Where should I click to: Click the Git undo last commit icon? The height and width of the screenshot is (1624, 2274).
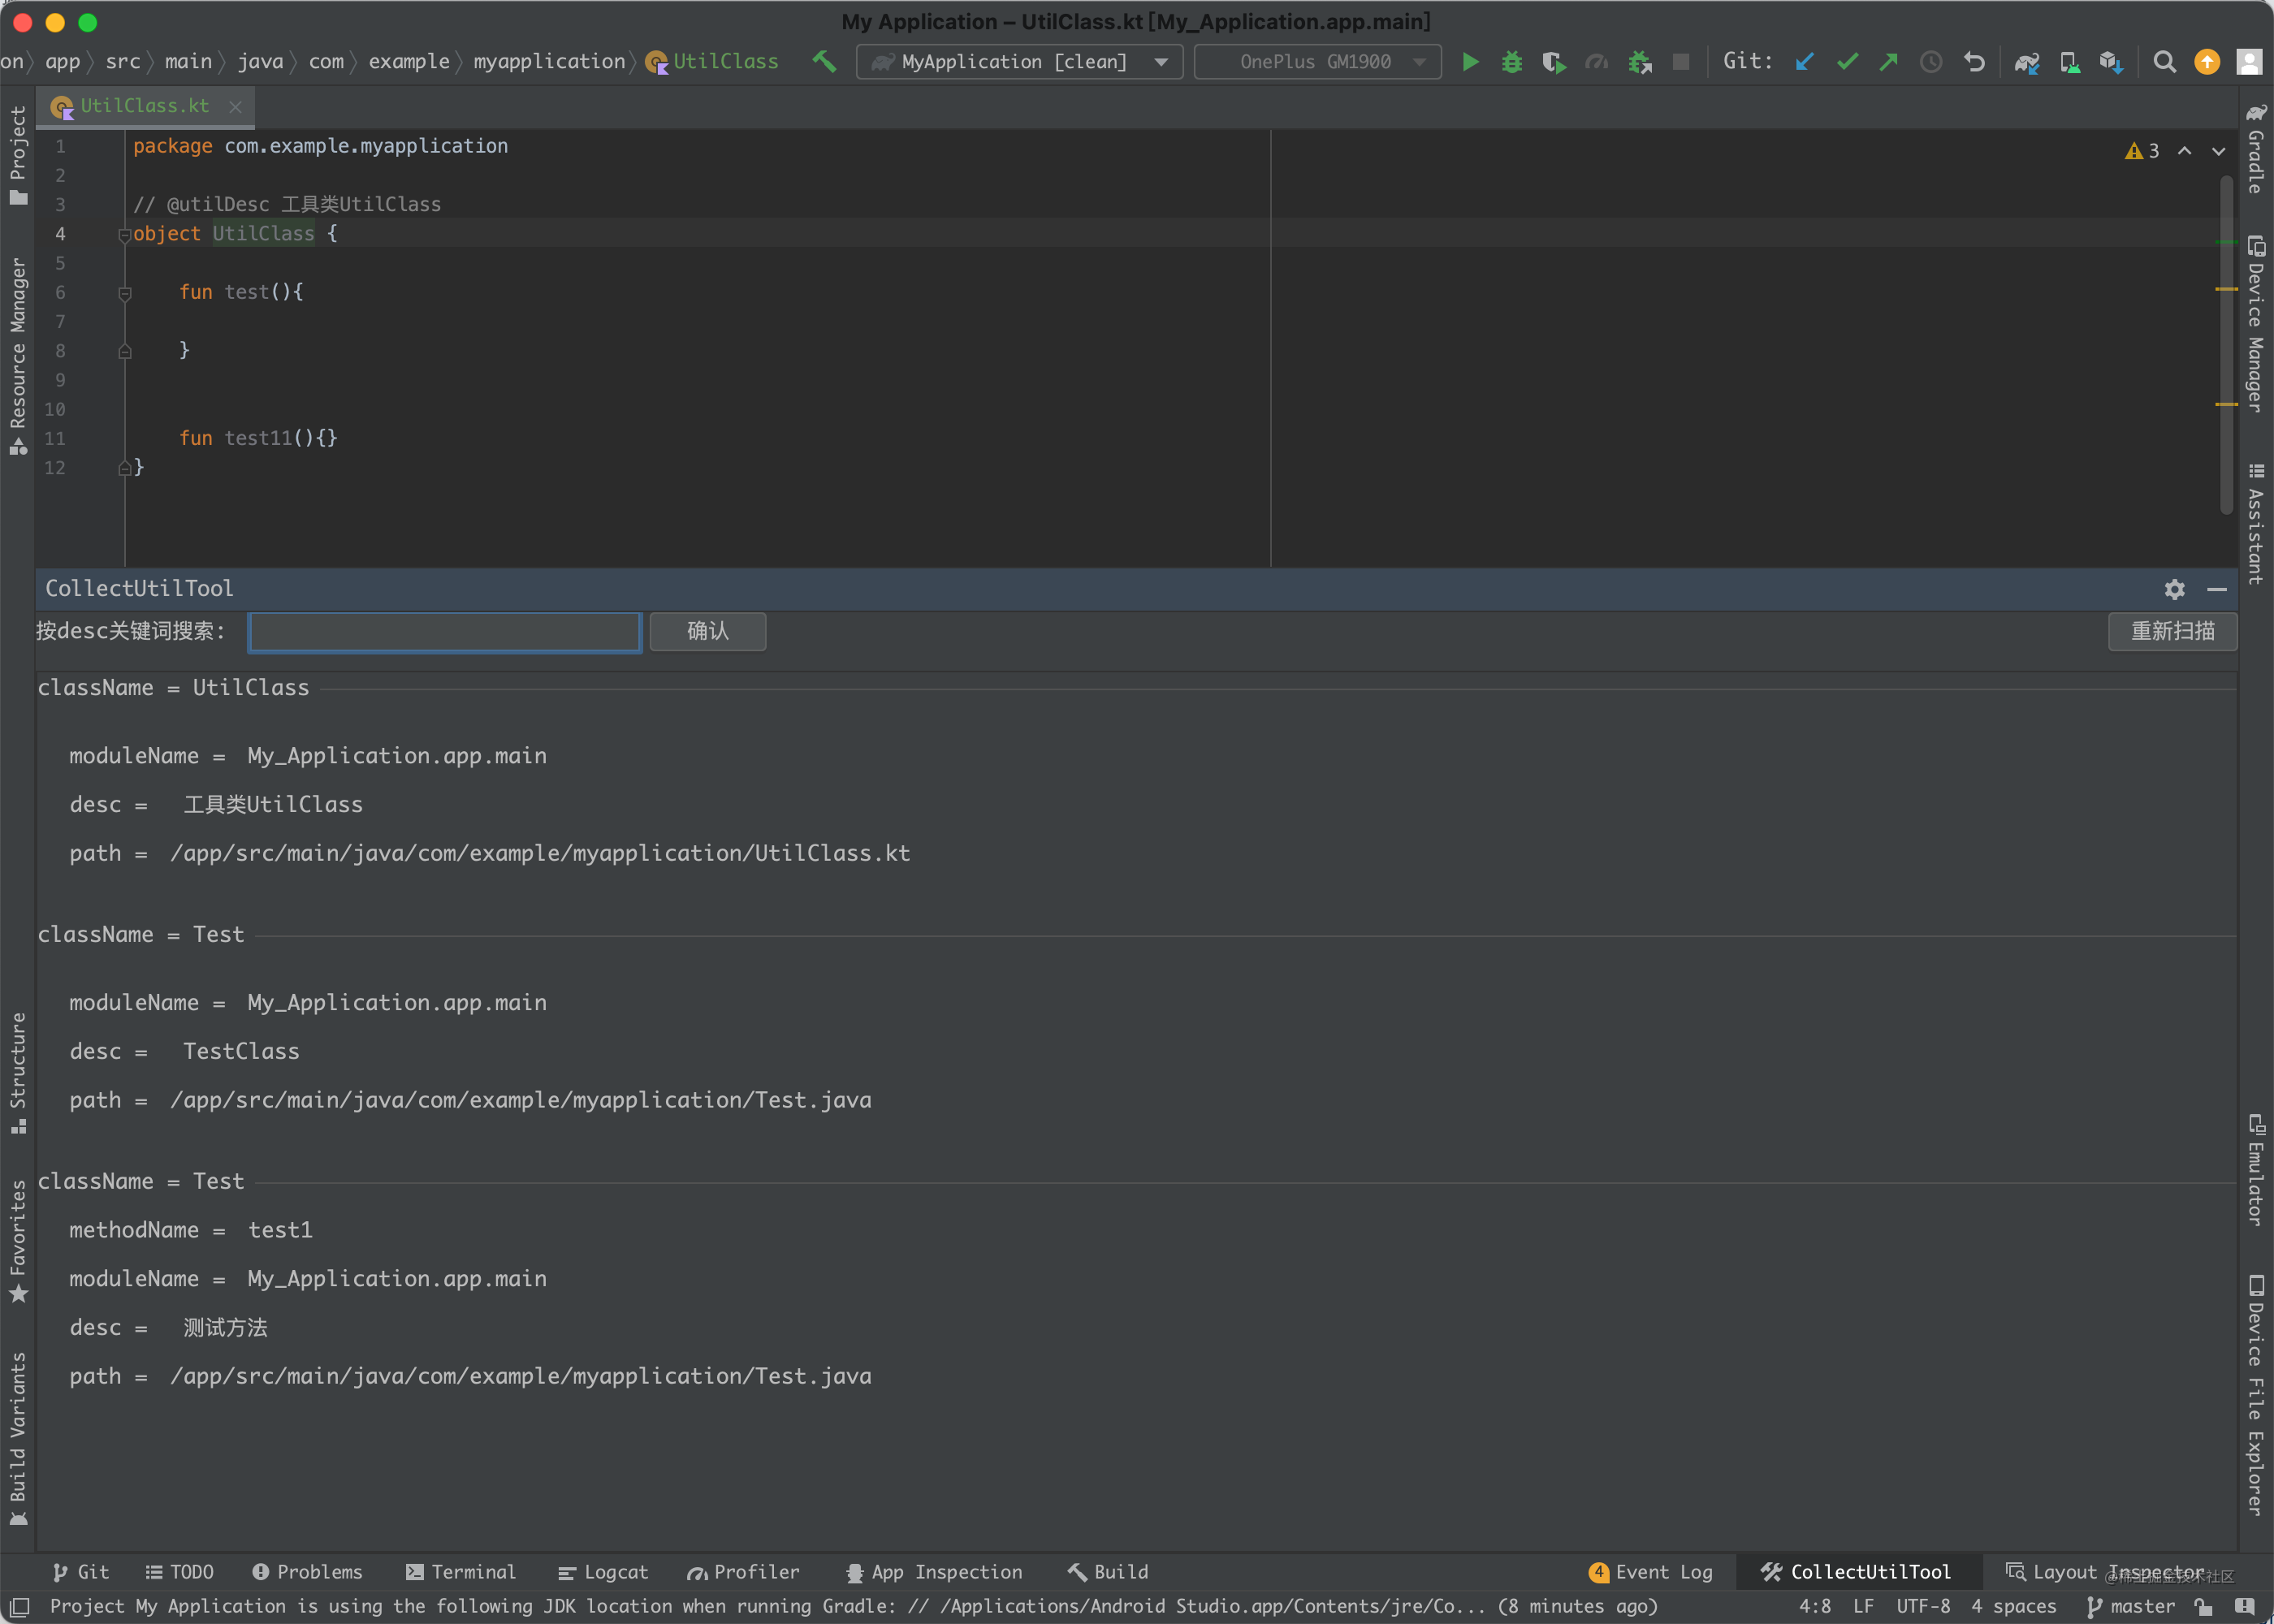point(1975,62)
